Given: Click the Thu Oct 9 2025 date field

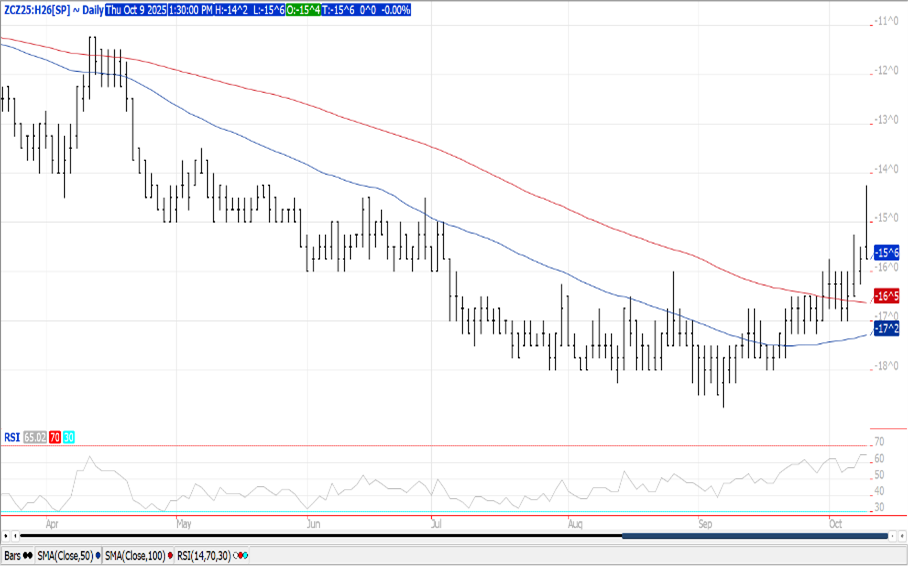Looking at the screenshot, I should [136, 8].
